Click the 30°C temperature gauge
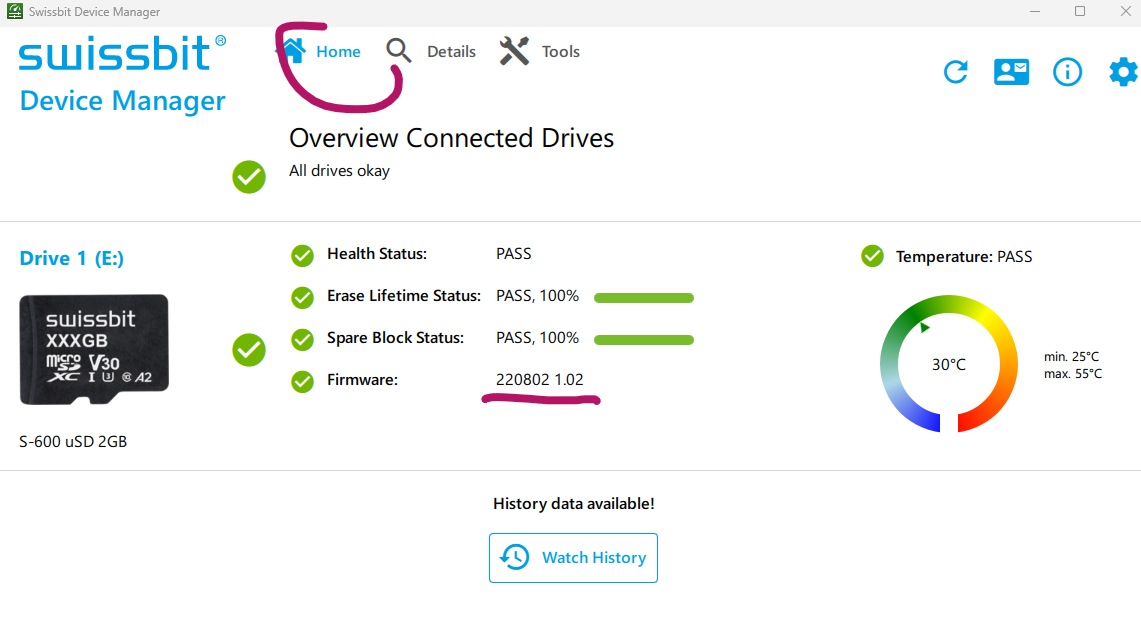1141x628 pixels. tap(948, 364)
